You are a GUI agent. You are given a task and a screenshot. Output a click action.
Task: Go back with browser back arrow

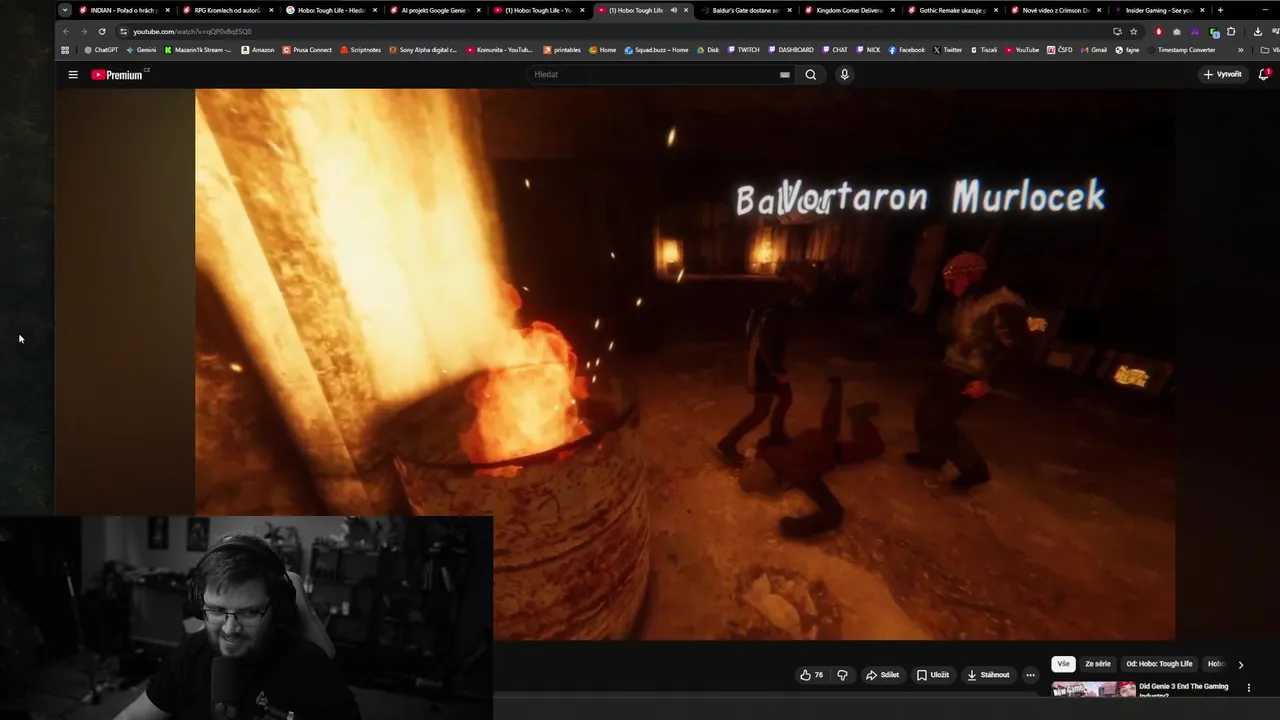(65, 32)
